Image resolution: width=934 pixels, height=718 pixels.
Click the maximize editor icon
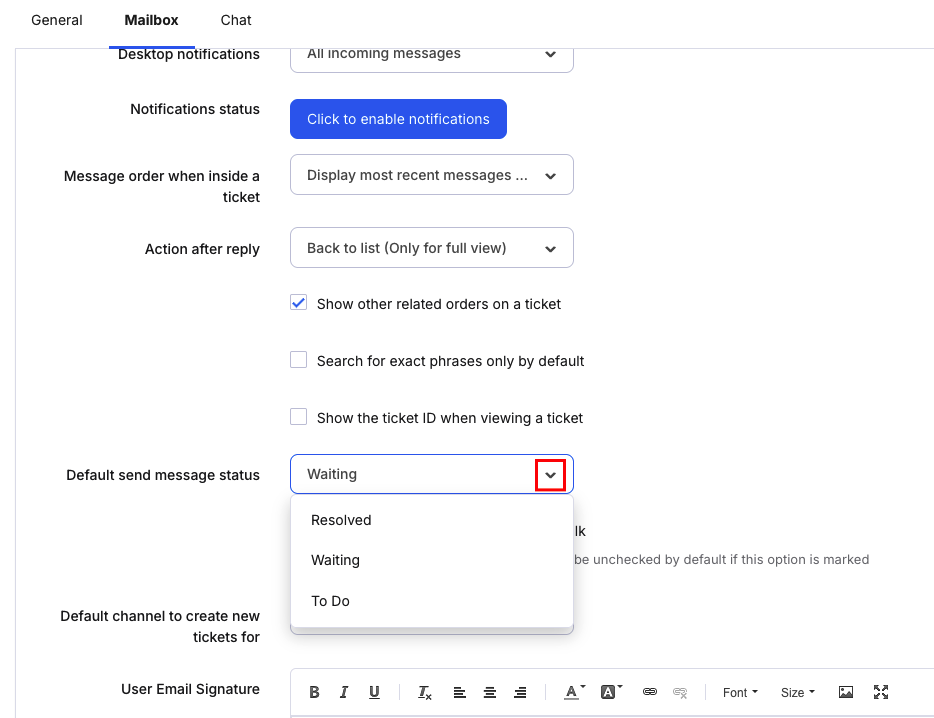[x=881, y=692]
